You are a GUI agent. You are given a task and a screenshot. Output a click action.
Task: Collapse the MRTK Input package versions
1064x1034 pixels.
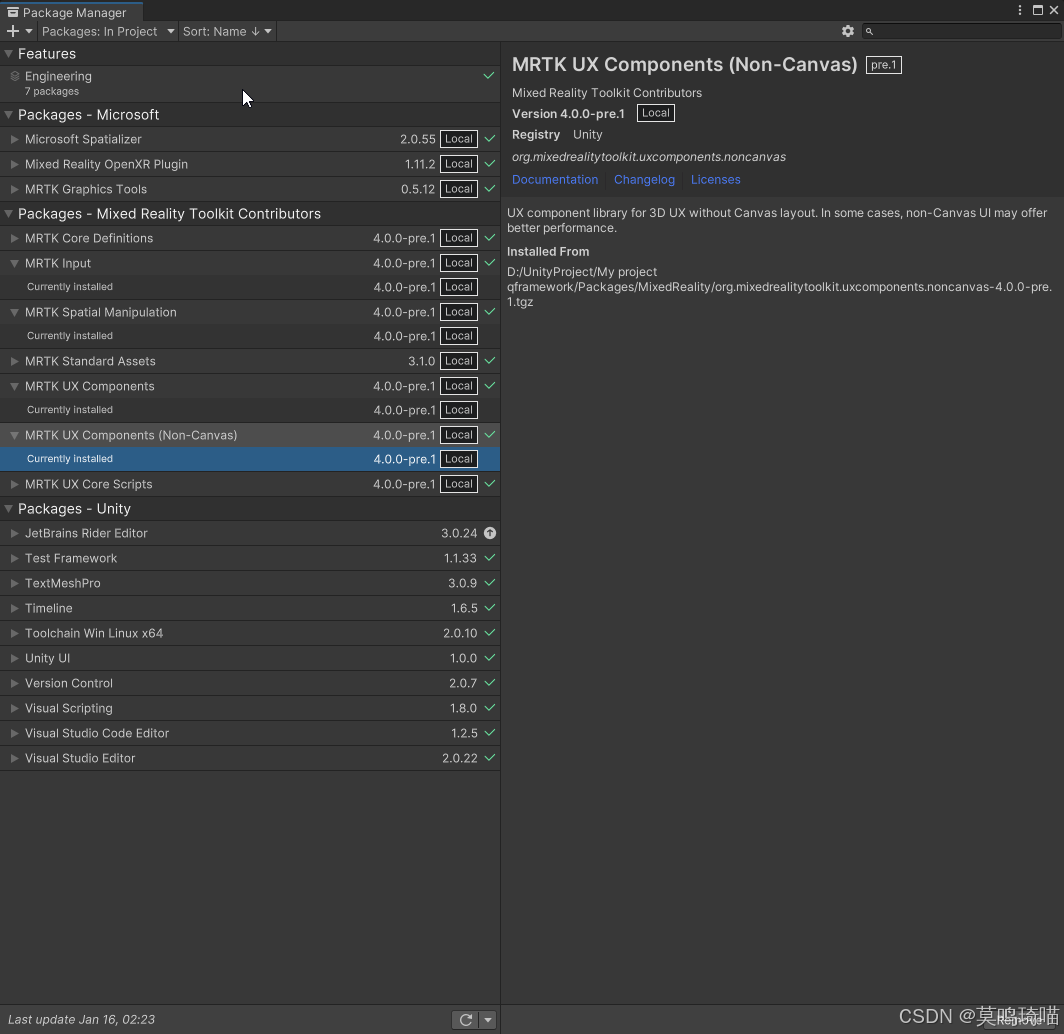14,263
